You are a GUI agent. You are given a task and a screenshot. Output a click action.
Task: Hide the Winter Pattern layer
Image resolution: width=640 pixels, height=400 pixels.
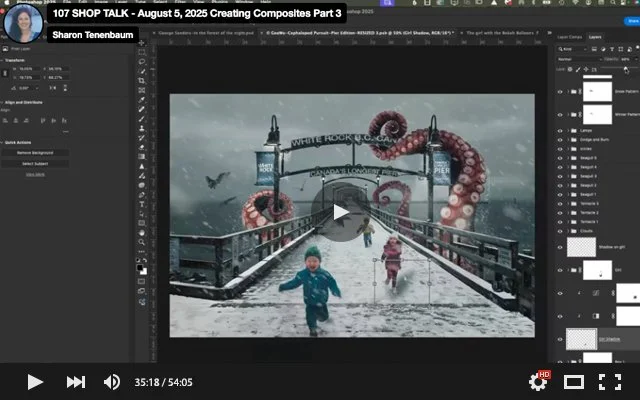pyautogui.click(x=560, y=115)
